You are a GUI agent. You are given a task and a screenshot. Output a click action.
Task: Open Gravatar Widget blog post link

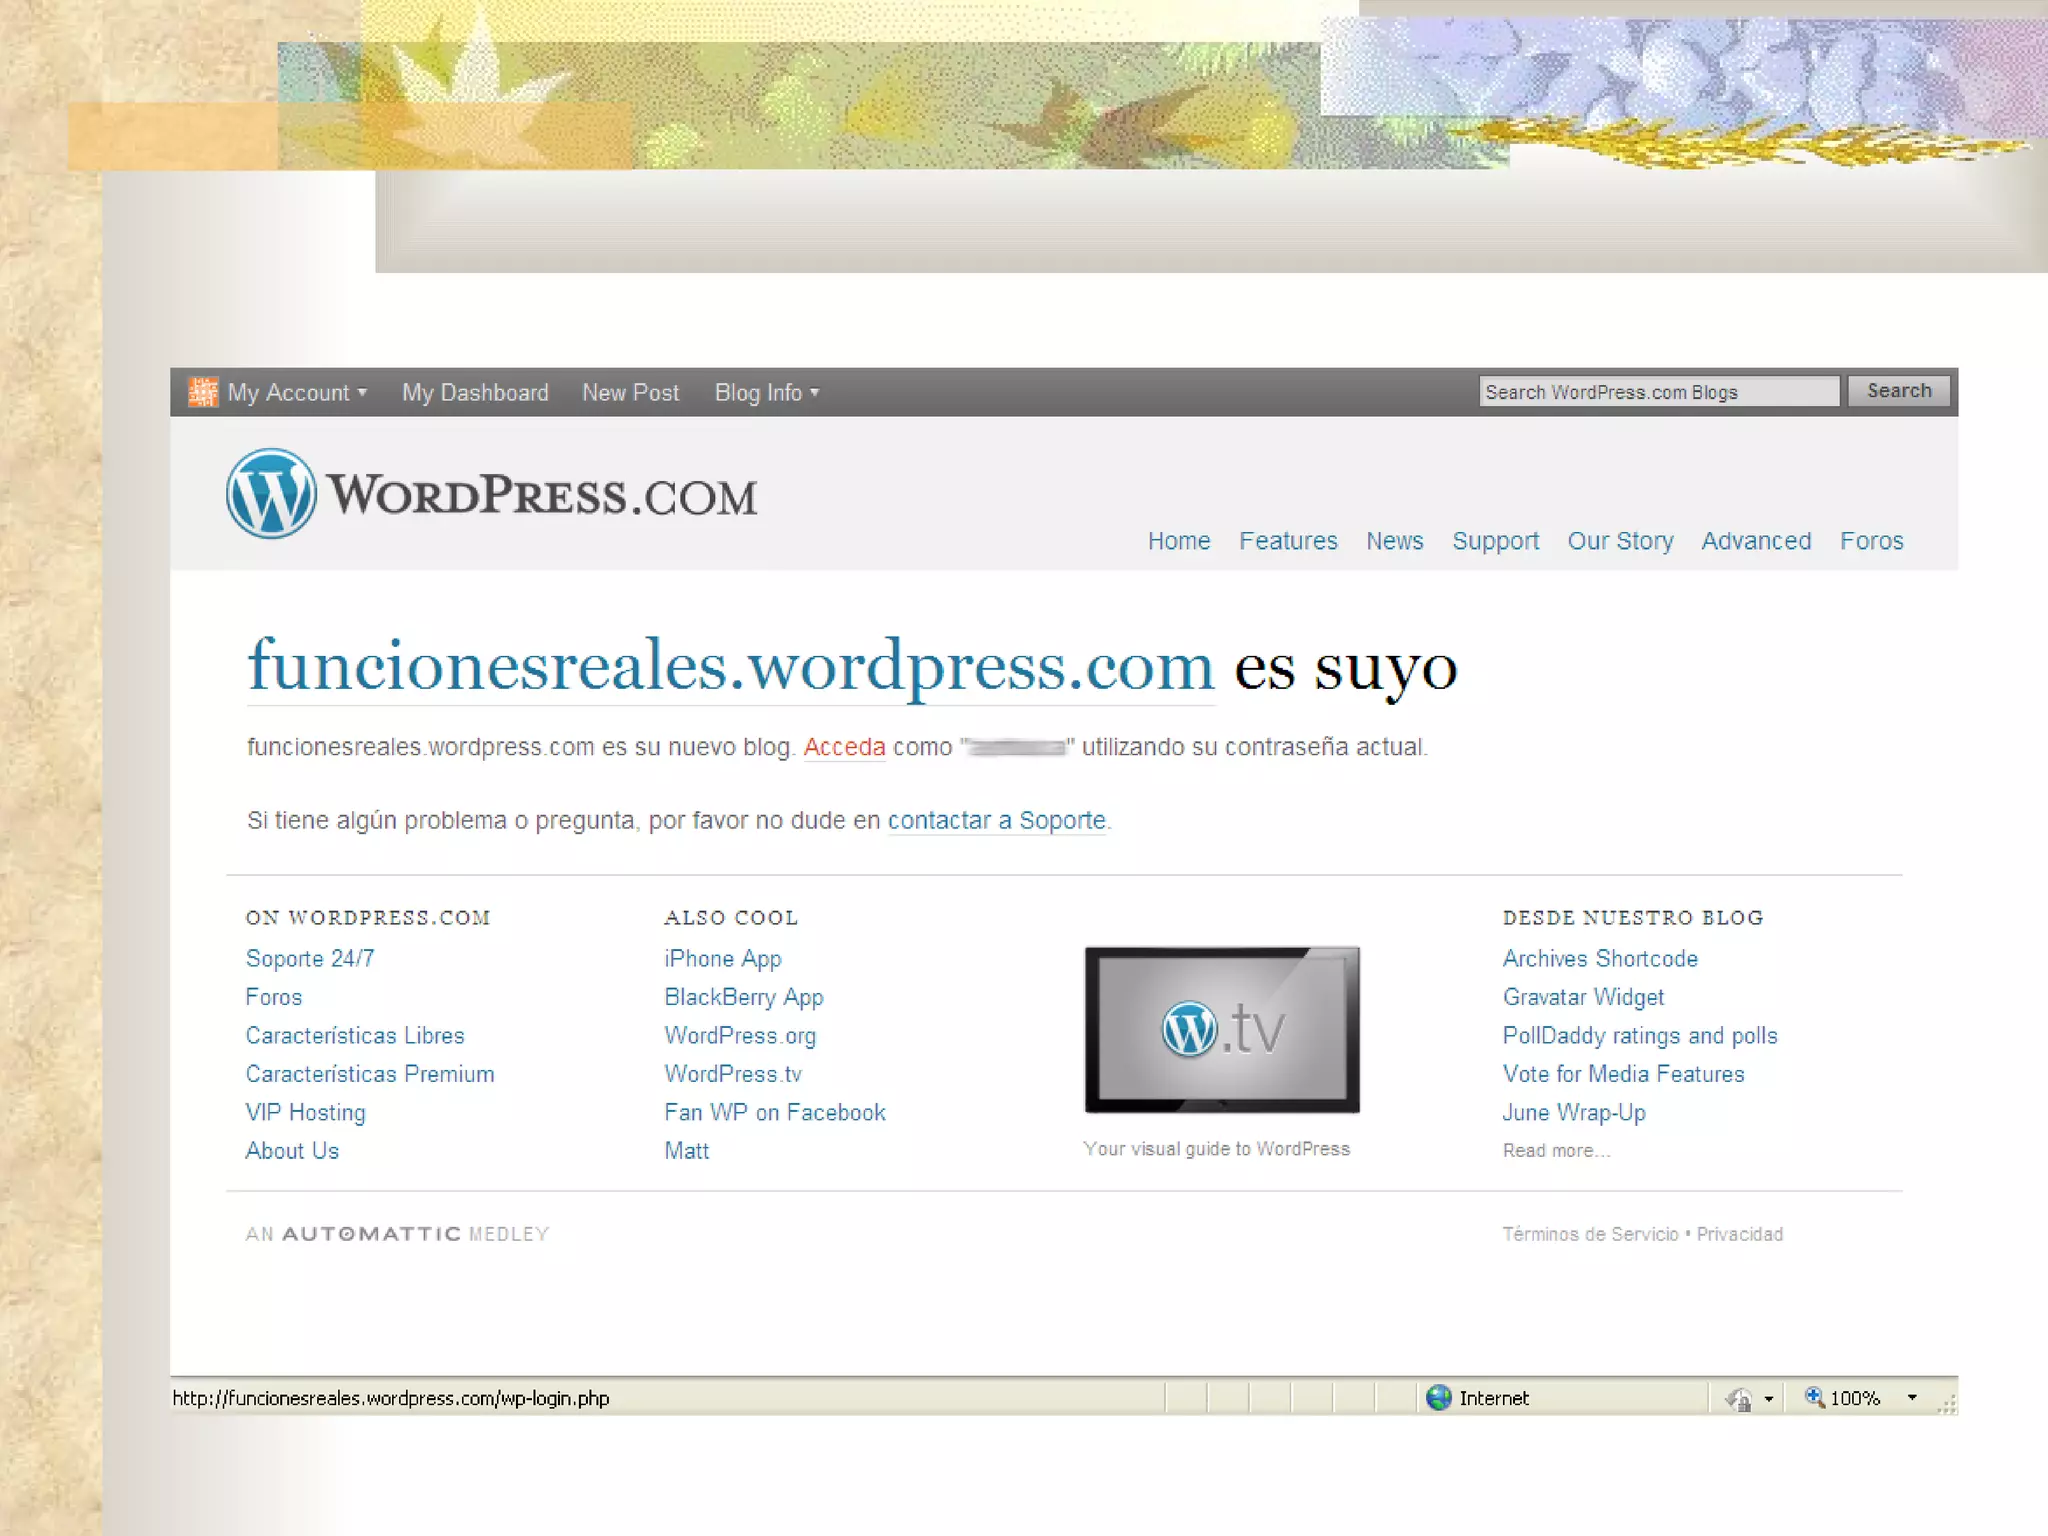pyautogui.click(x=1583, y=997)
